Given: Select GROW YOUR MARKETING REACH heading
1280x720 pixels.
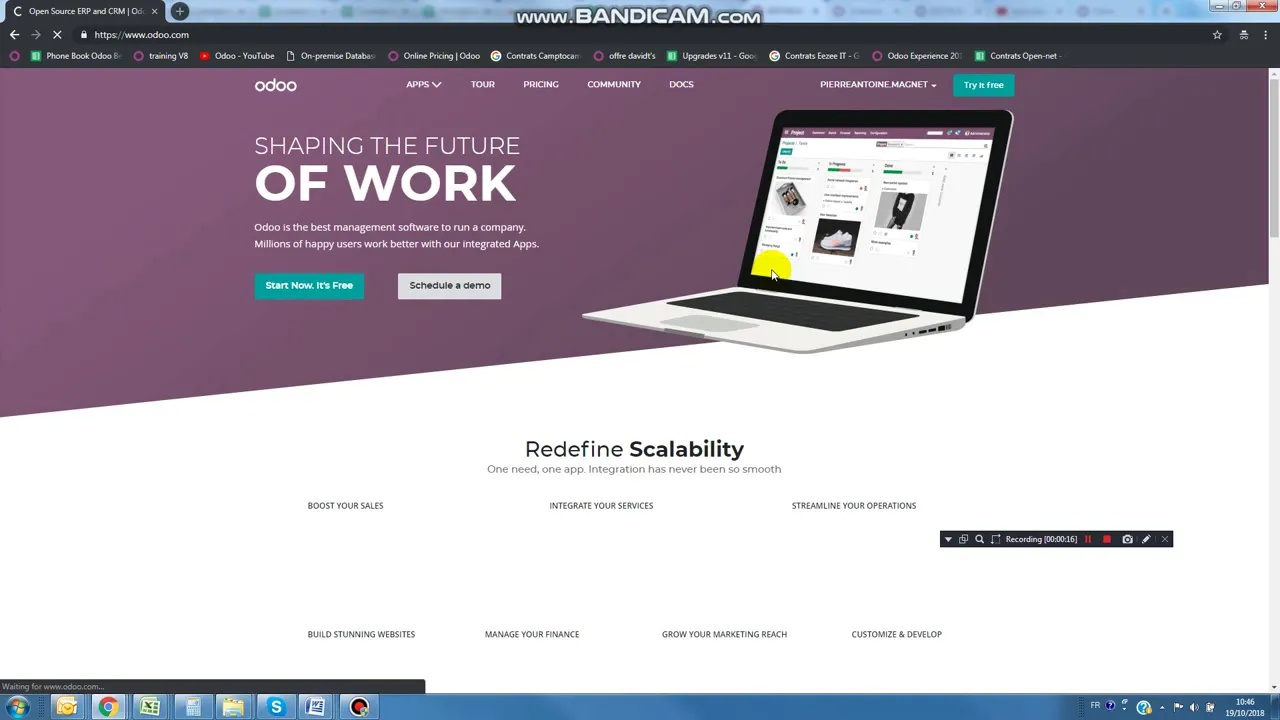Looking at the screenshot, I should [724, 634].
